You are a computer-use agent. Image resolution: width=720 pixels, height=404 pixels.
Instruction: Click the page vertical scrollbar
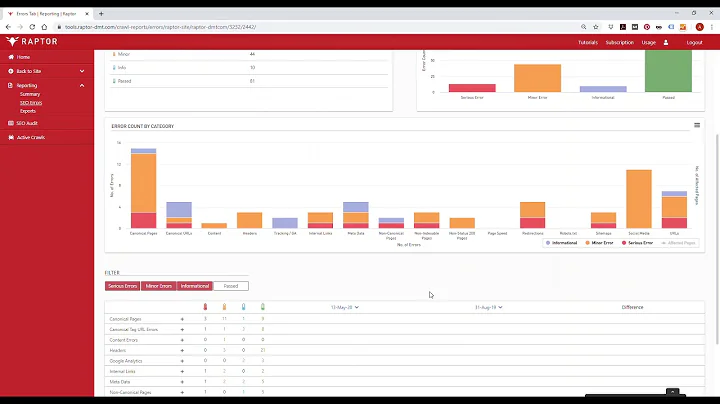click(x=717, y=239)
